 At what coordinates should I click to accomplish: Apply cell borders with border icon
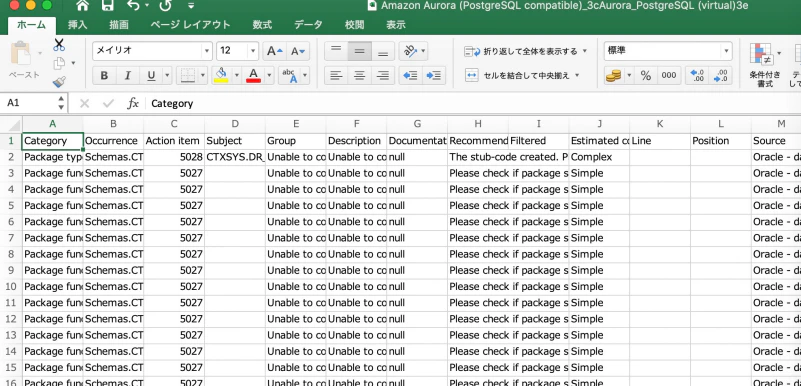[x=188, y=76]
